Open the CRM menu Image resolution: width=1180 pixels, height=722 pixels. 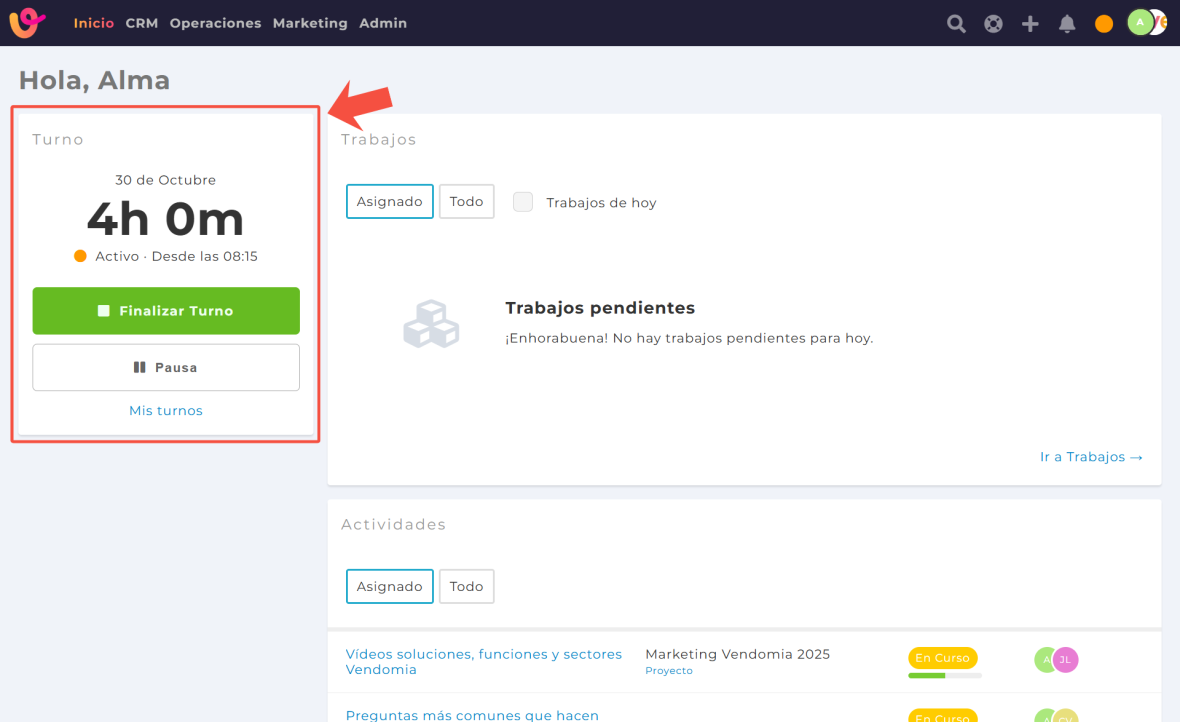tap(142, 23)
